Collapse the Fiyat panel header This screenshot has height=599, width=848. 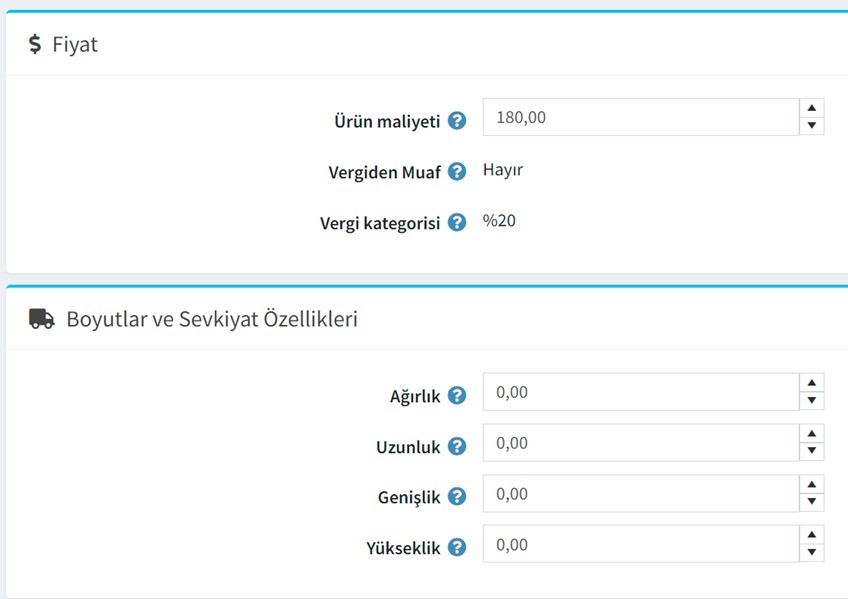click(x=427, y=44)
